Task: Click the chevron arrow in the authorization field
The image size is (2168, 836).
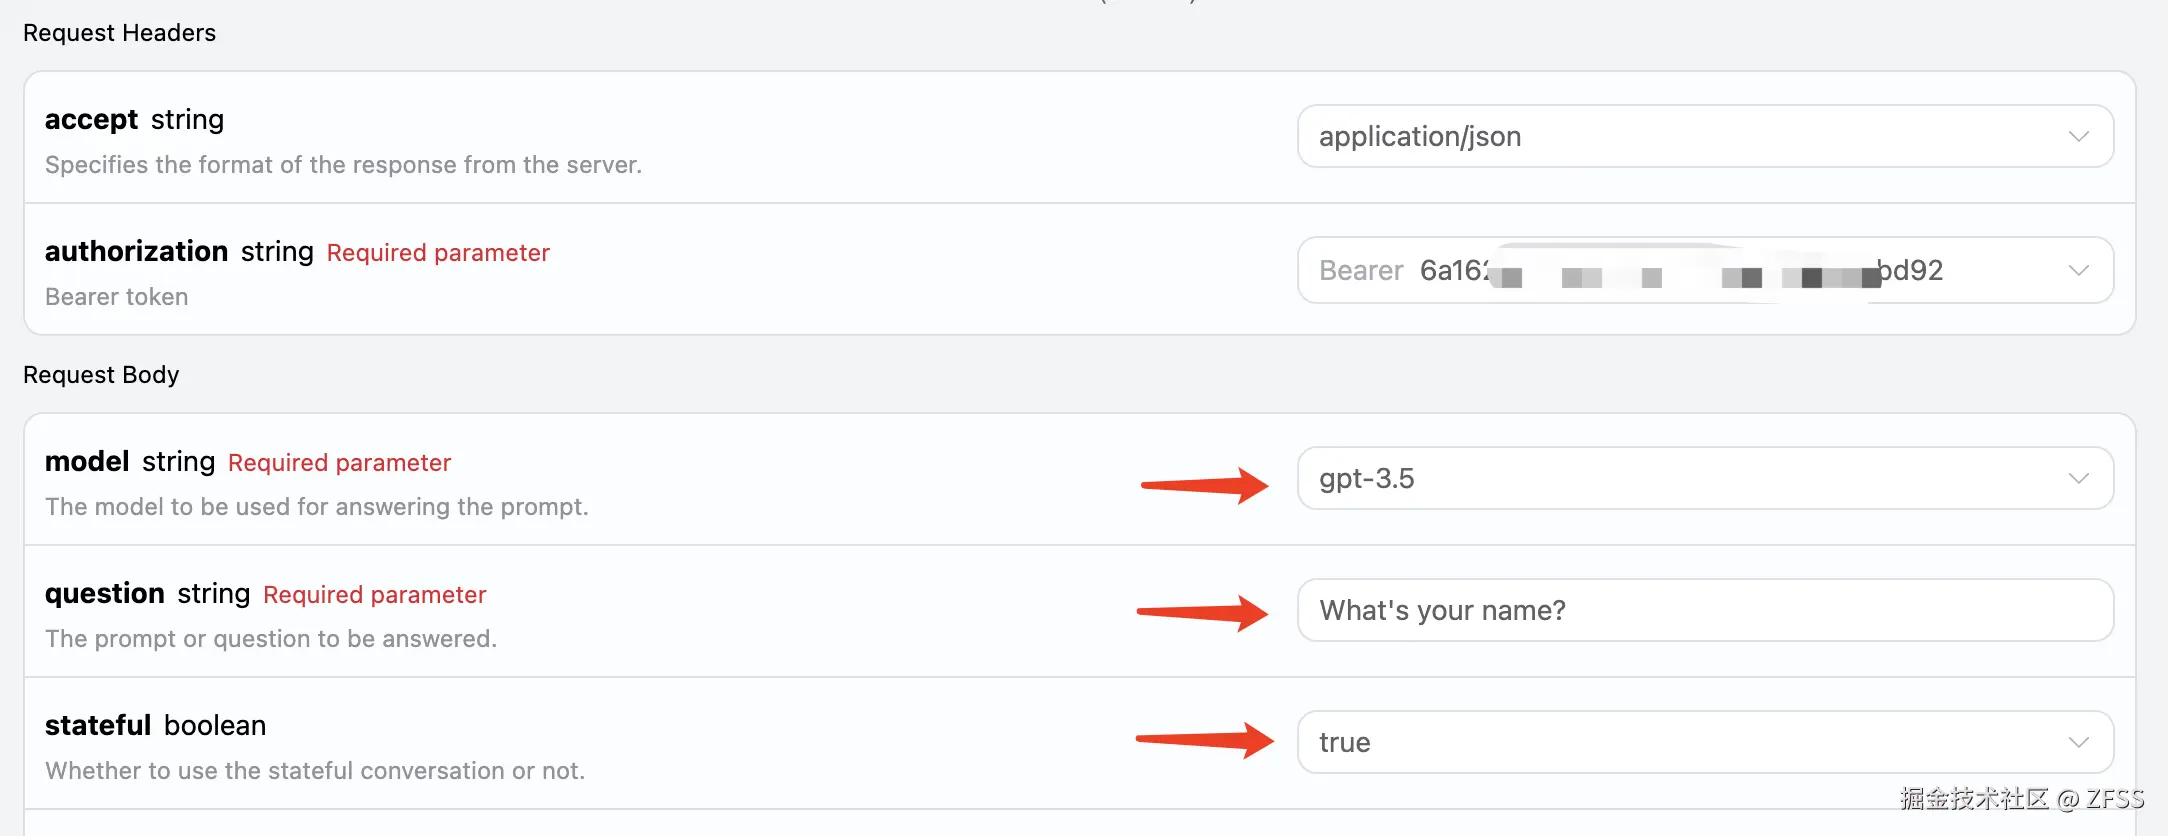Action: pyautogui.click(x=2078, y=270)
